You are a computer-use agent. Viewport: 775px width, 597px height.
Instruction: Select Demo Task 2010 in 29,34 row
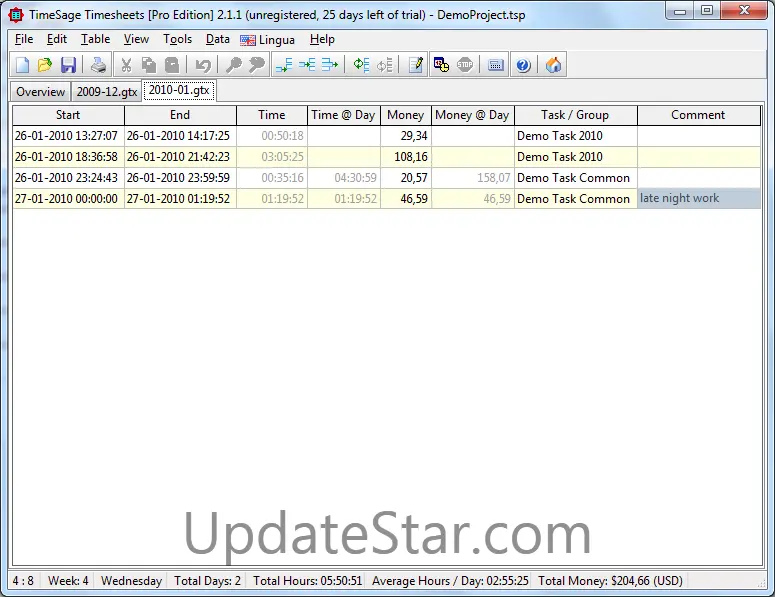575,136
